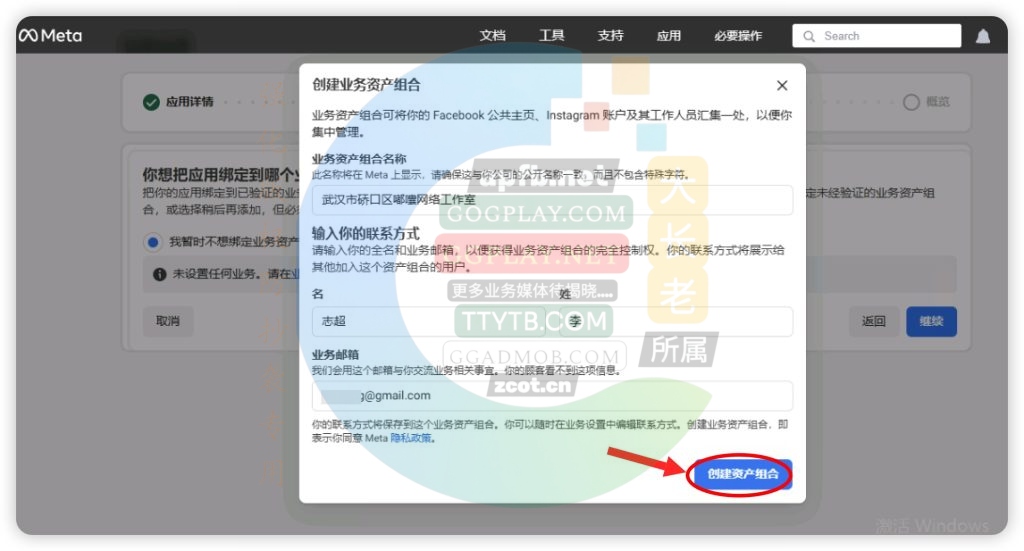Select the 我暂时不想绑定业务资产 radio button
Image resolution: width=1024 pixels, height=551 pixels.
point(153,242)
